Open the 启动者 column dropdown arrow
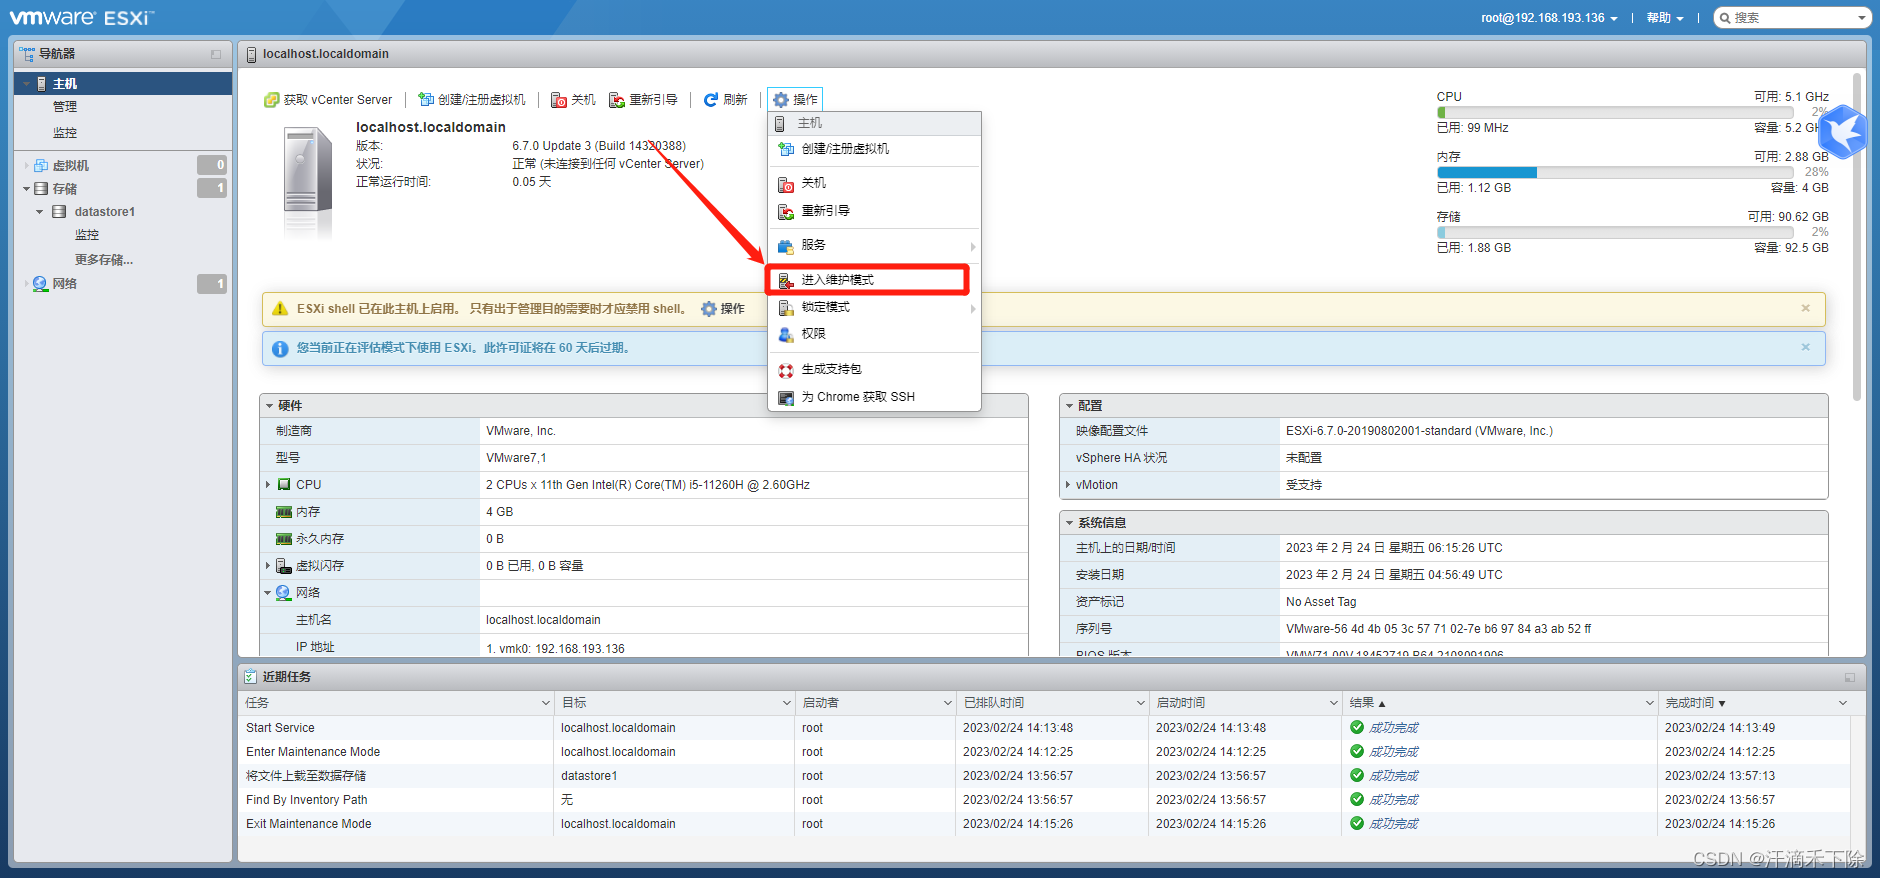 pyautogui.click(x=947, y=703)
